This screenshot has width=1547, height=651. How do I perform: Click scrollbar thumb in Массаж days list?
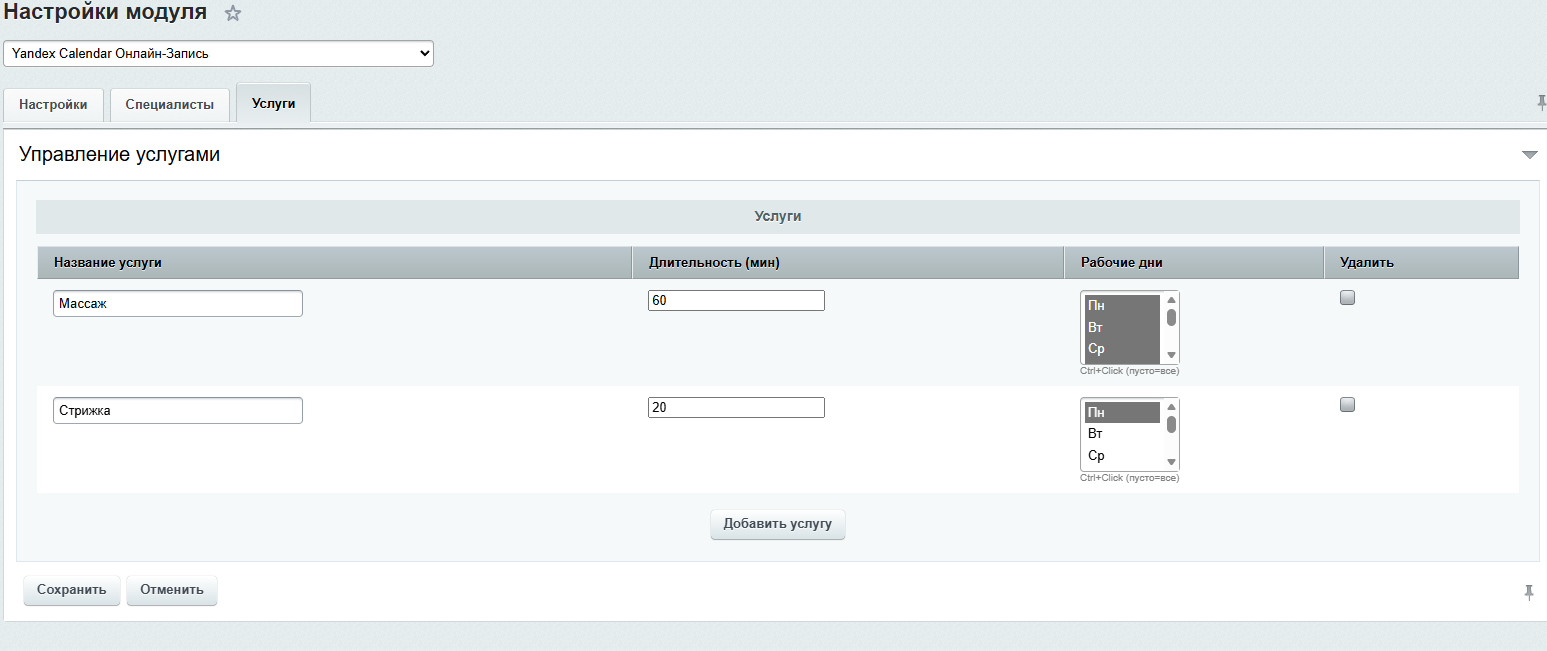tap(1171, 318)
